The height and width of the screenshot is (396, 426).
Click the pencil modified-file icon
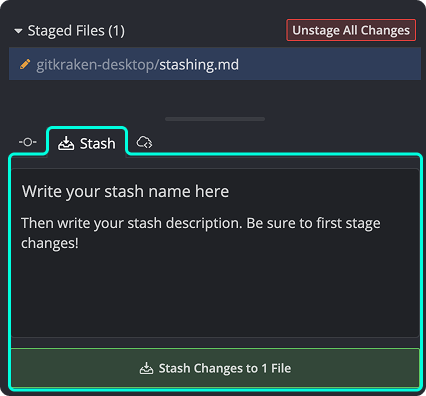[25, 64]
